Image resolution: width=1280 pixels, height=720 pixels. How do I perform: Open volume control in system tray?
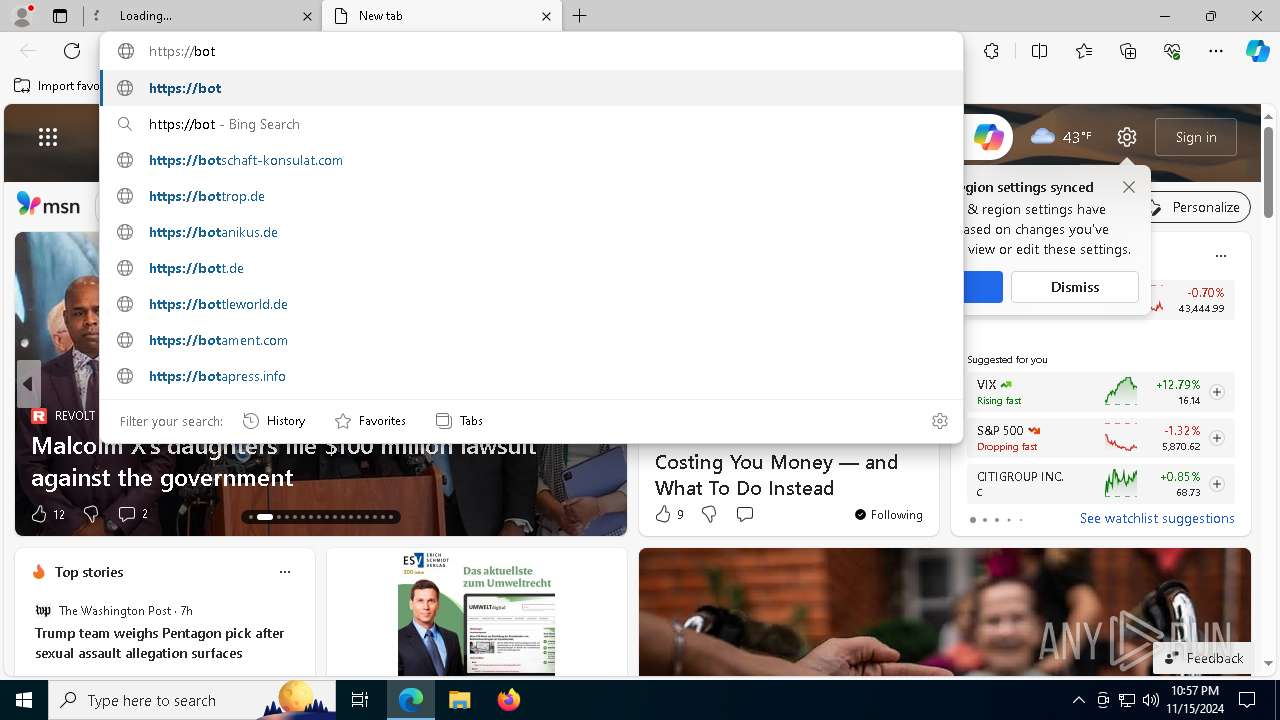1151,700
